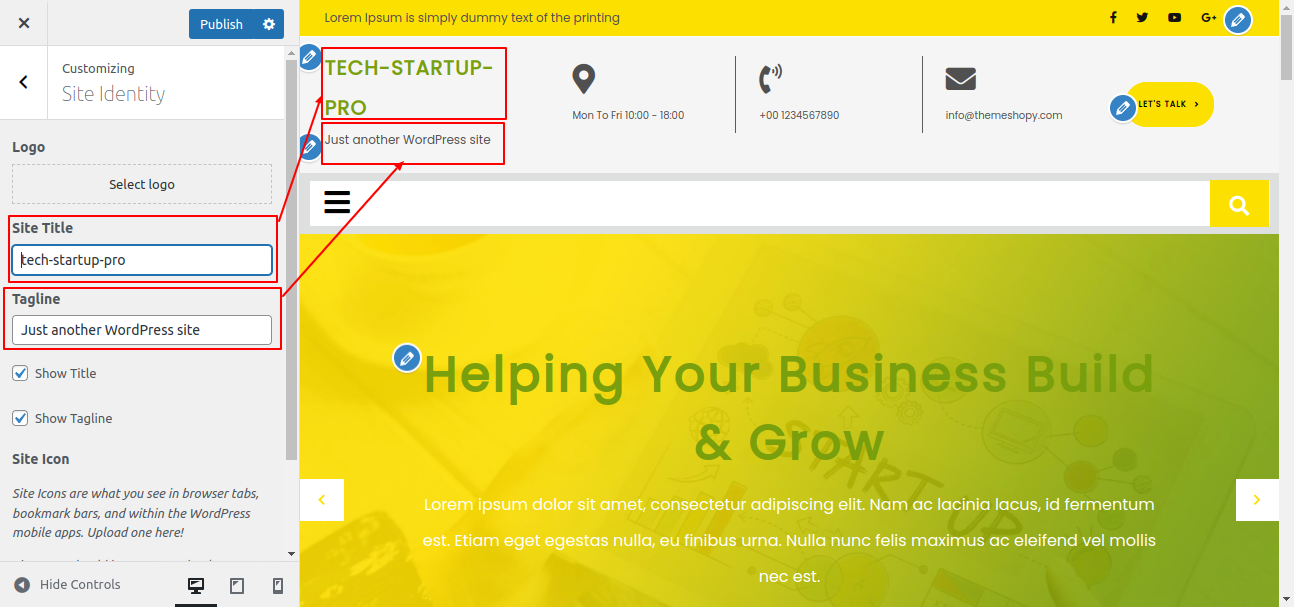Click the LET'S TALK button

point(1170,104)
